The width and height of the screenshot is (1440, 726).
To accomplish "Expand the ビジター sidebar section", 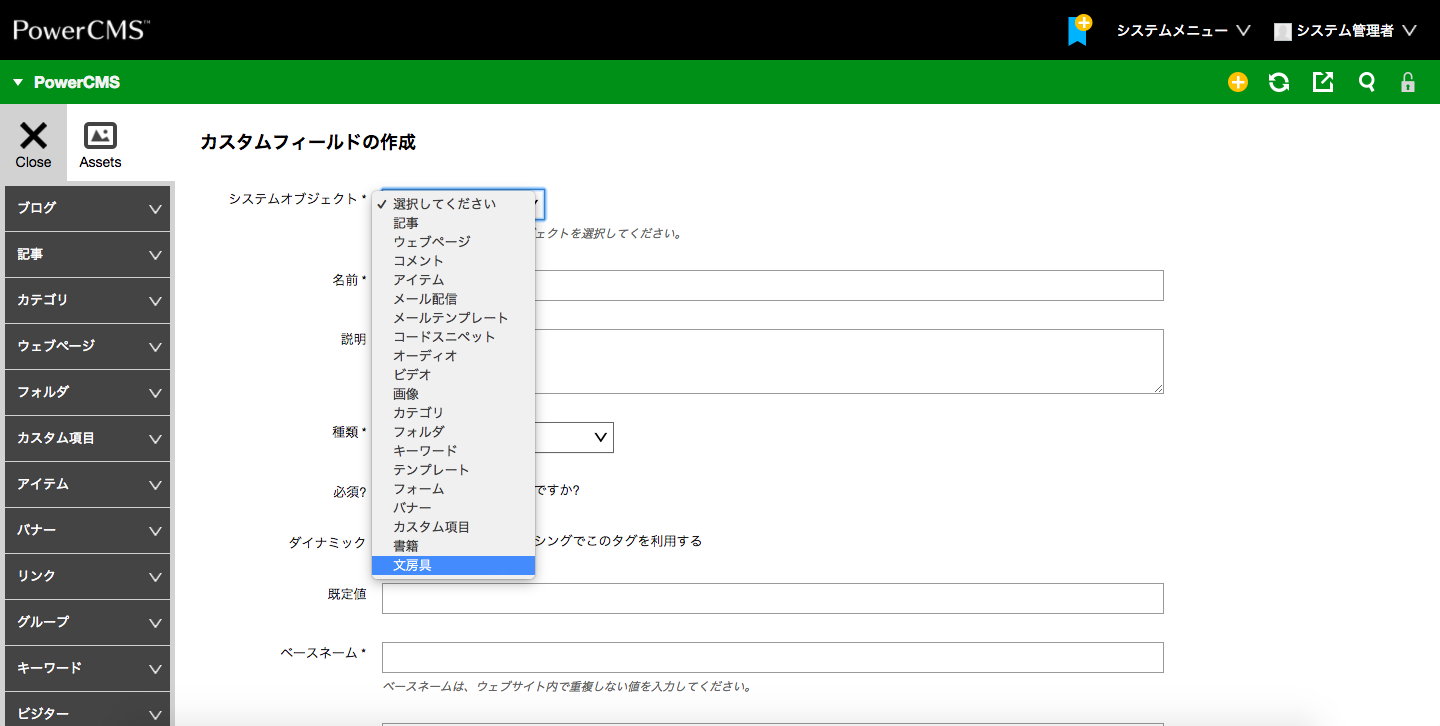I will (87, 709).
